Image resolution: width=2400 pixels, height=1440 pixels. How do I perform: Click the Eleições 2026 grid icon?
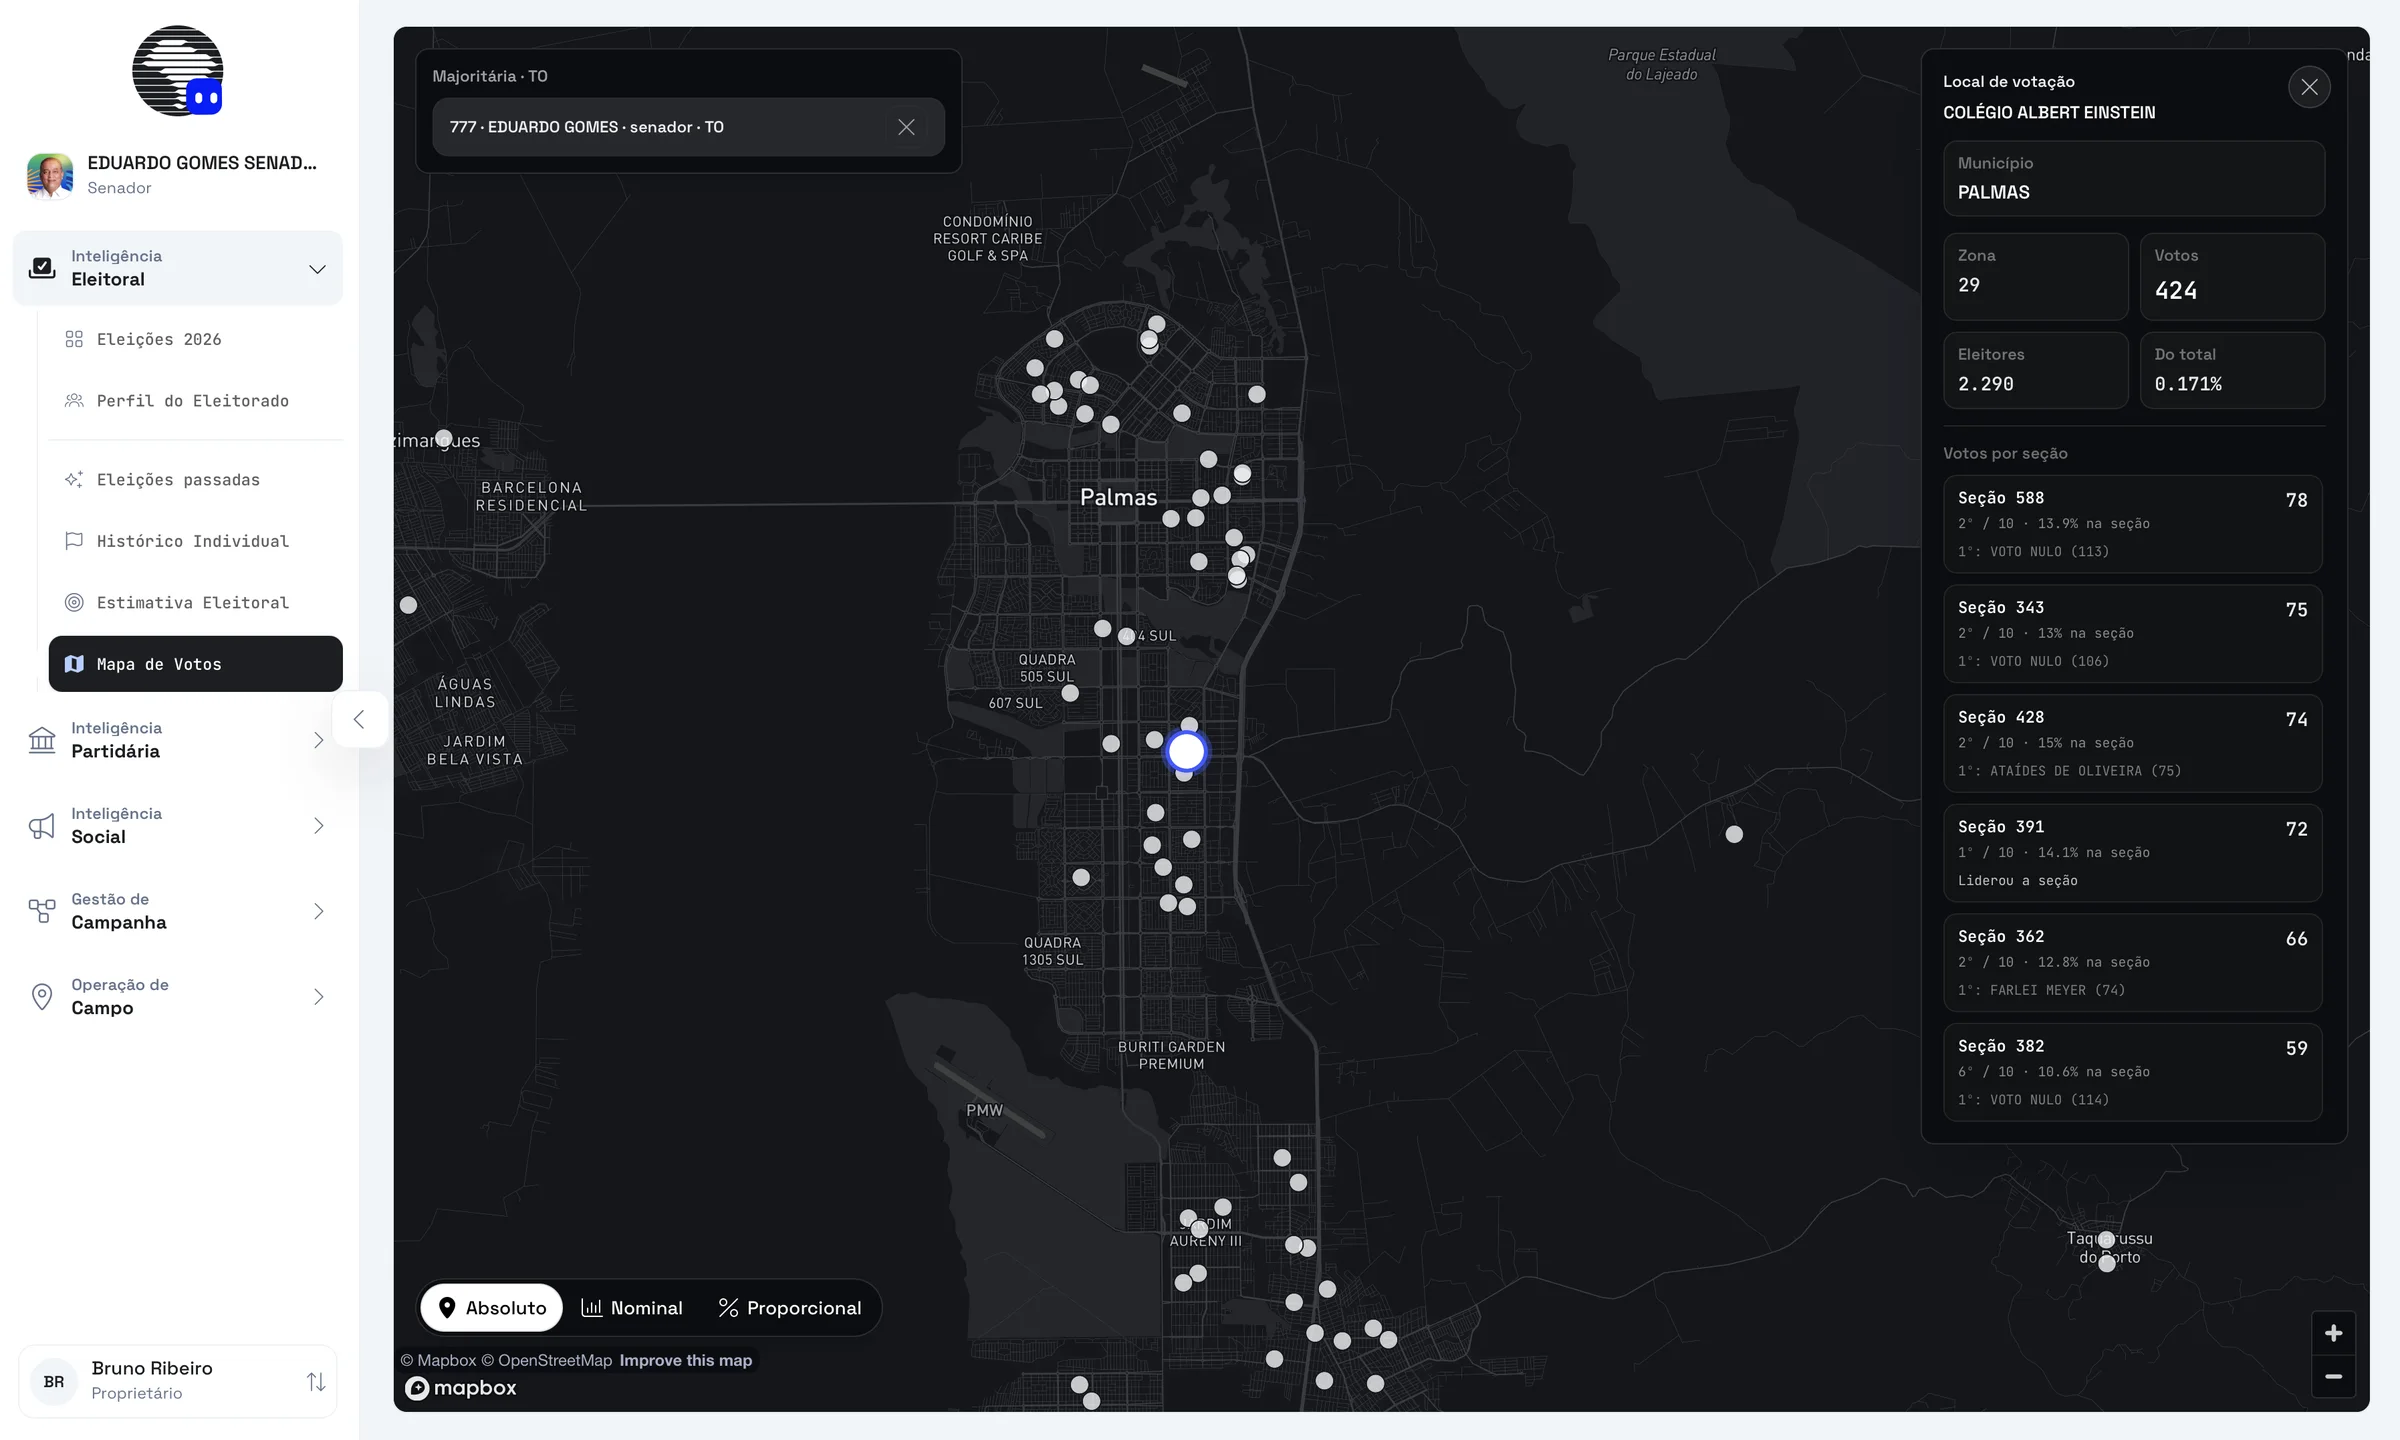click(74, 339)
